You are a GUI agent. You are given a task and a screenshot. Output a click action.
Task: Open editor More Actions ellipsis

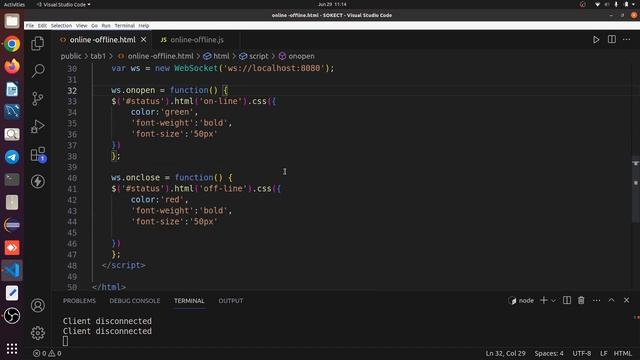click(627, 40)
